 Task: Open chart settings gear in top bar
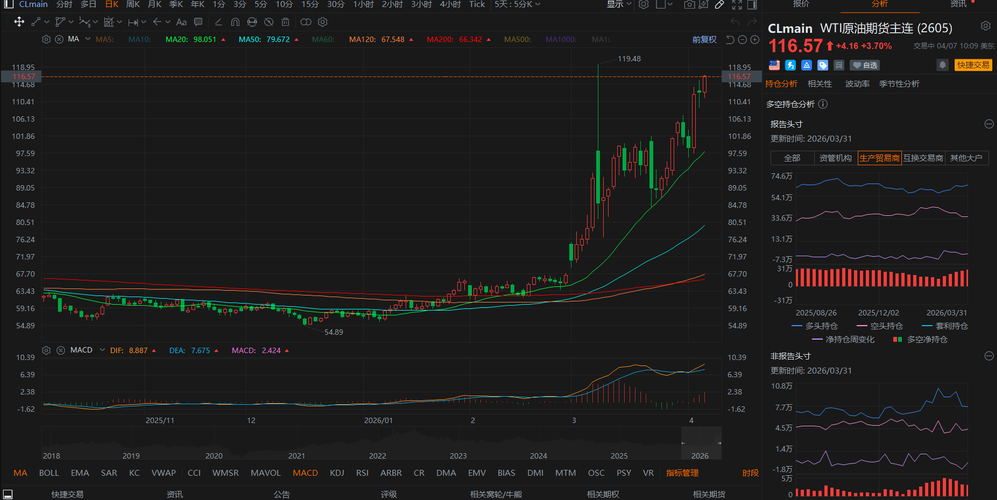(643, 4)
